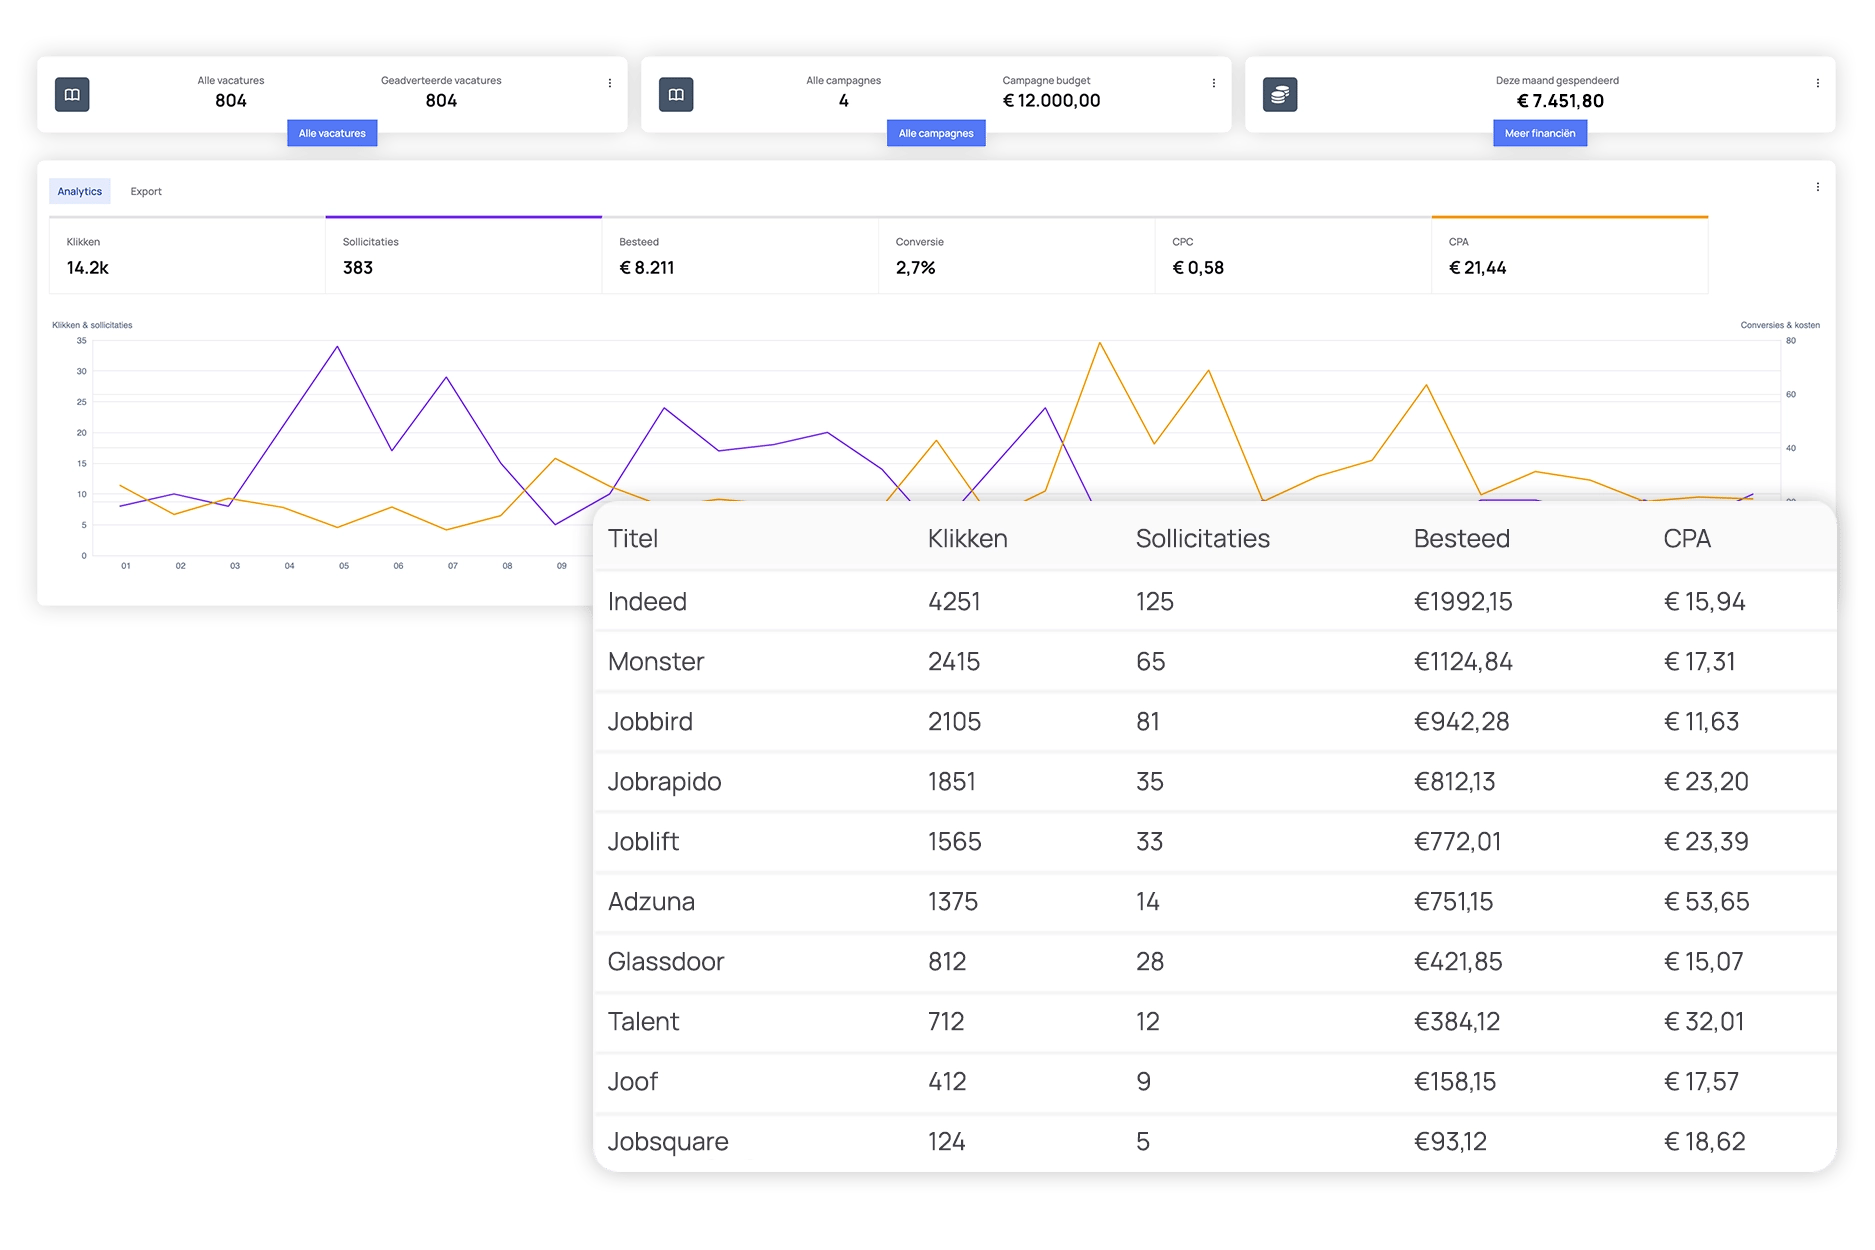Click Glassdoor's spend value €421,85
The width and height of the screenshot is (1875, 1250).
coord(1458,962)
